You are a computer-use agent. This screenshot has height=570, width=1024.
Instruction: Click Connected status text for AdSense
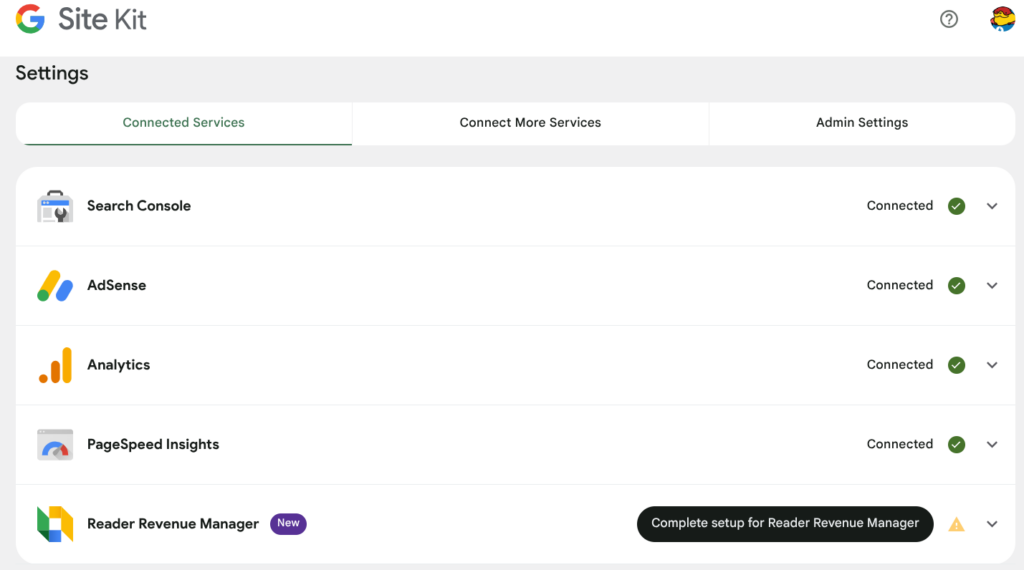[900, 285]
